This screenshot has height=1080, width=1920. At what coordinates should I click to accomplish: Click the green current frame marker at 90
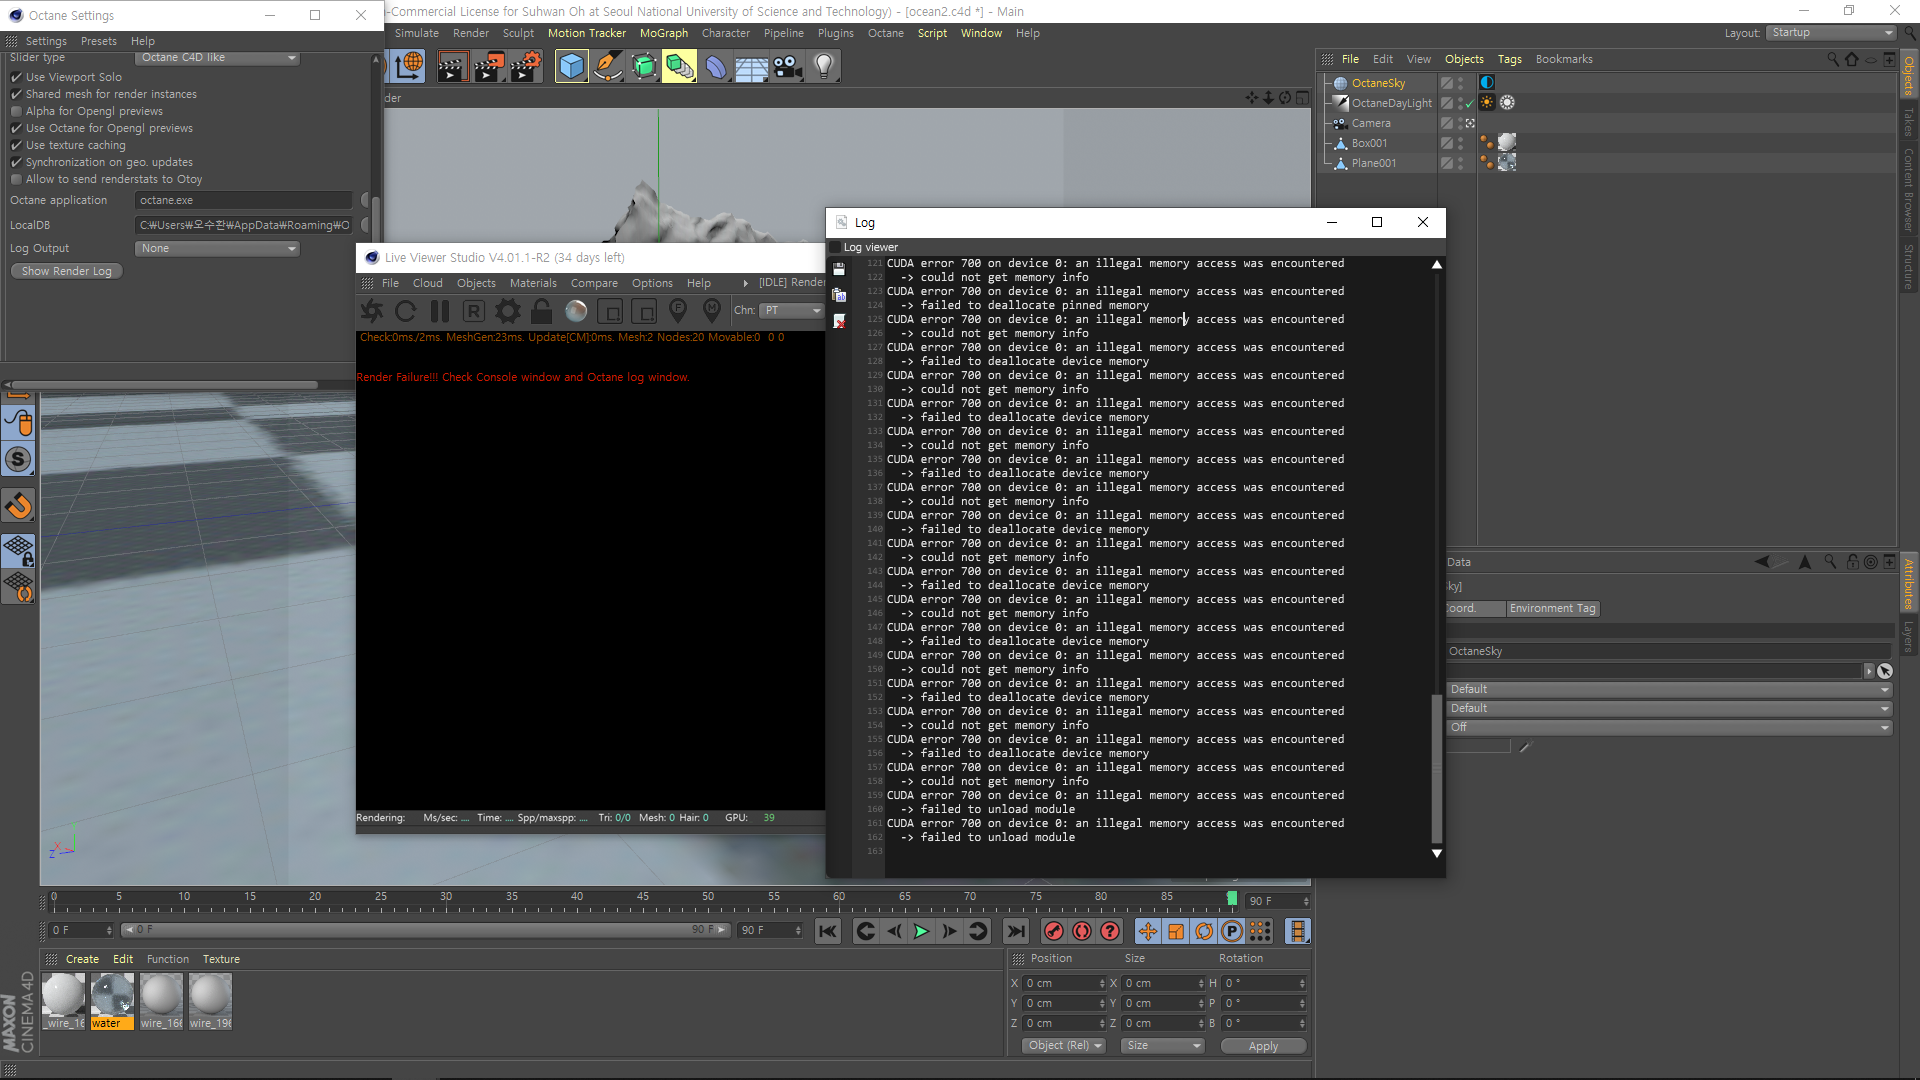[1232, 899]
